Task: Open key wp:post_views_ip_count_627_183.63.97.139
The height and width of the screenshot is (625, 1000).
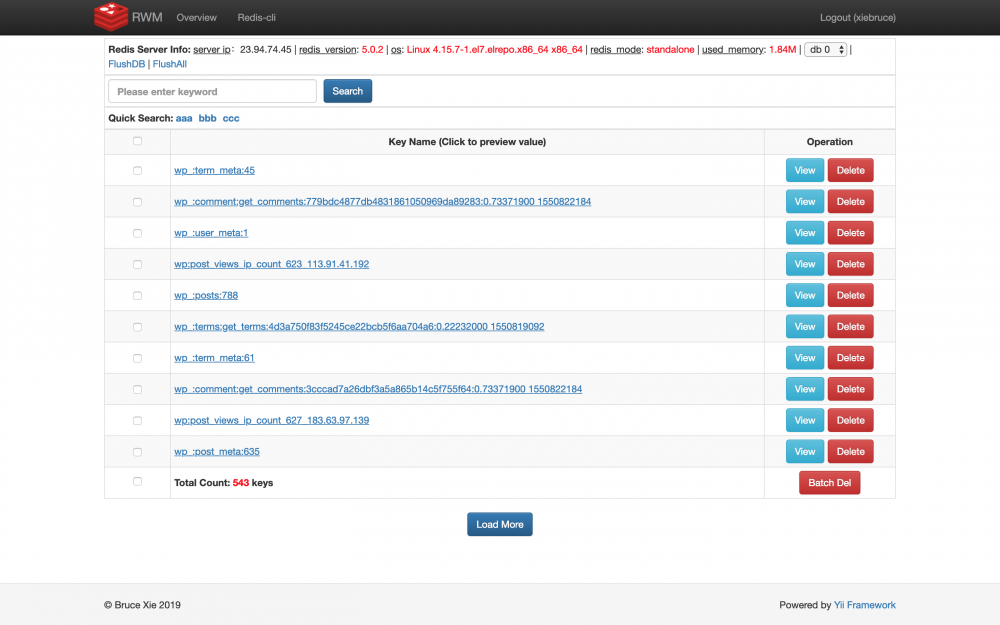Action: click(272, 420)
